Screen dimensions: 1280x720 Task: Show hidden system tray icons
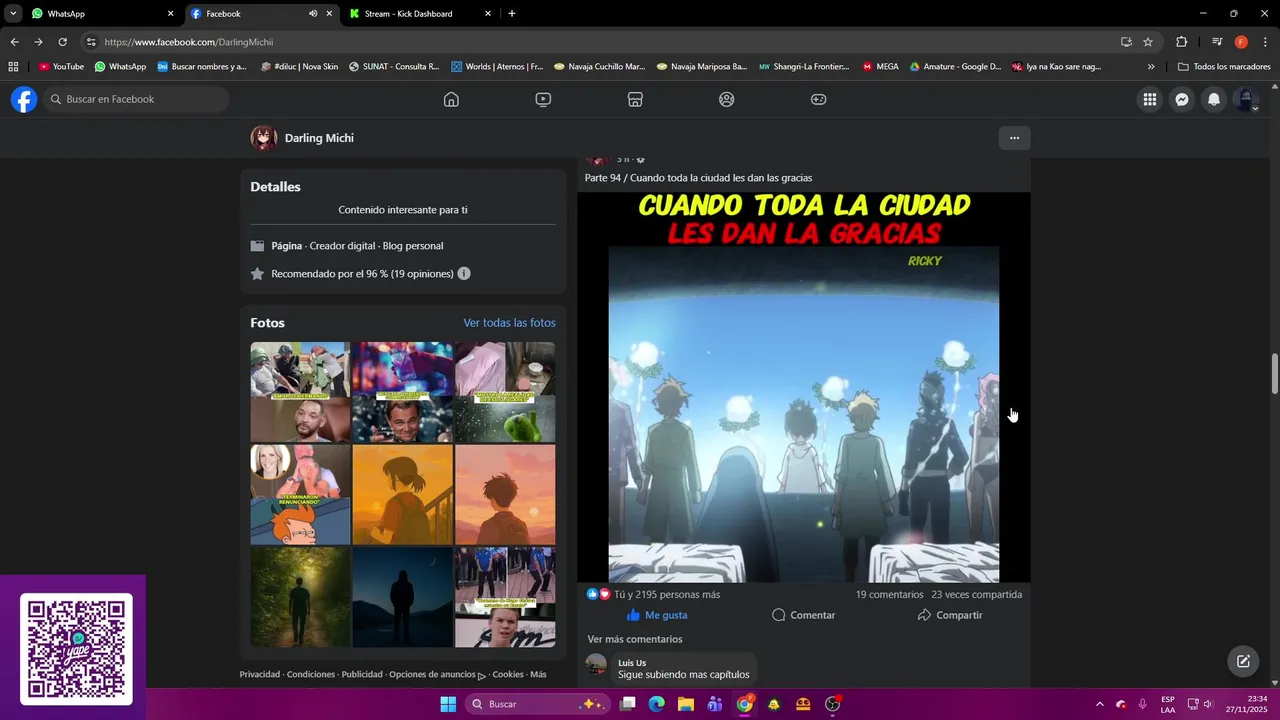(1100, 704)
